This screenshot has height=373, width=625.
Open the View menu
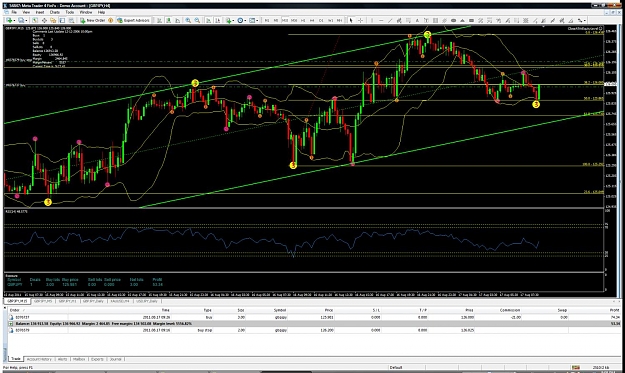point(26,12)
